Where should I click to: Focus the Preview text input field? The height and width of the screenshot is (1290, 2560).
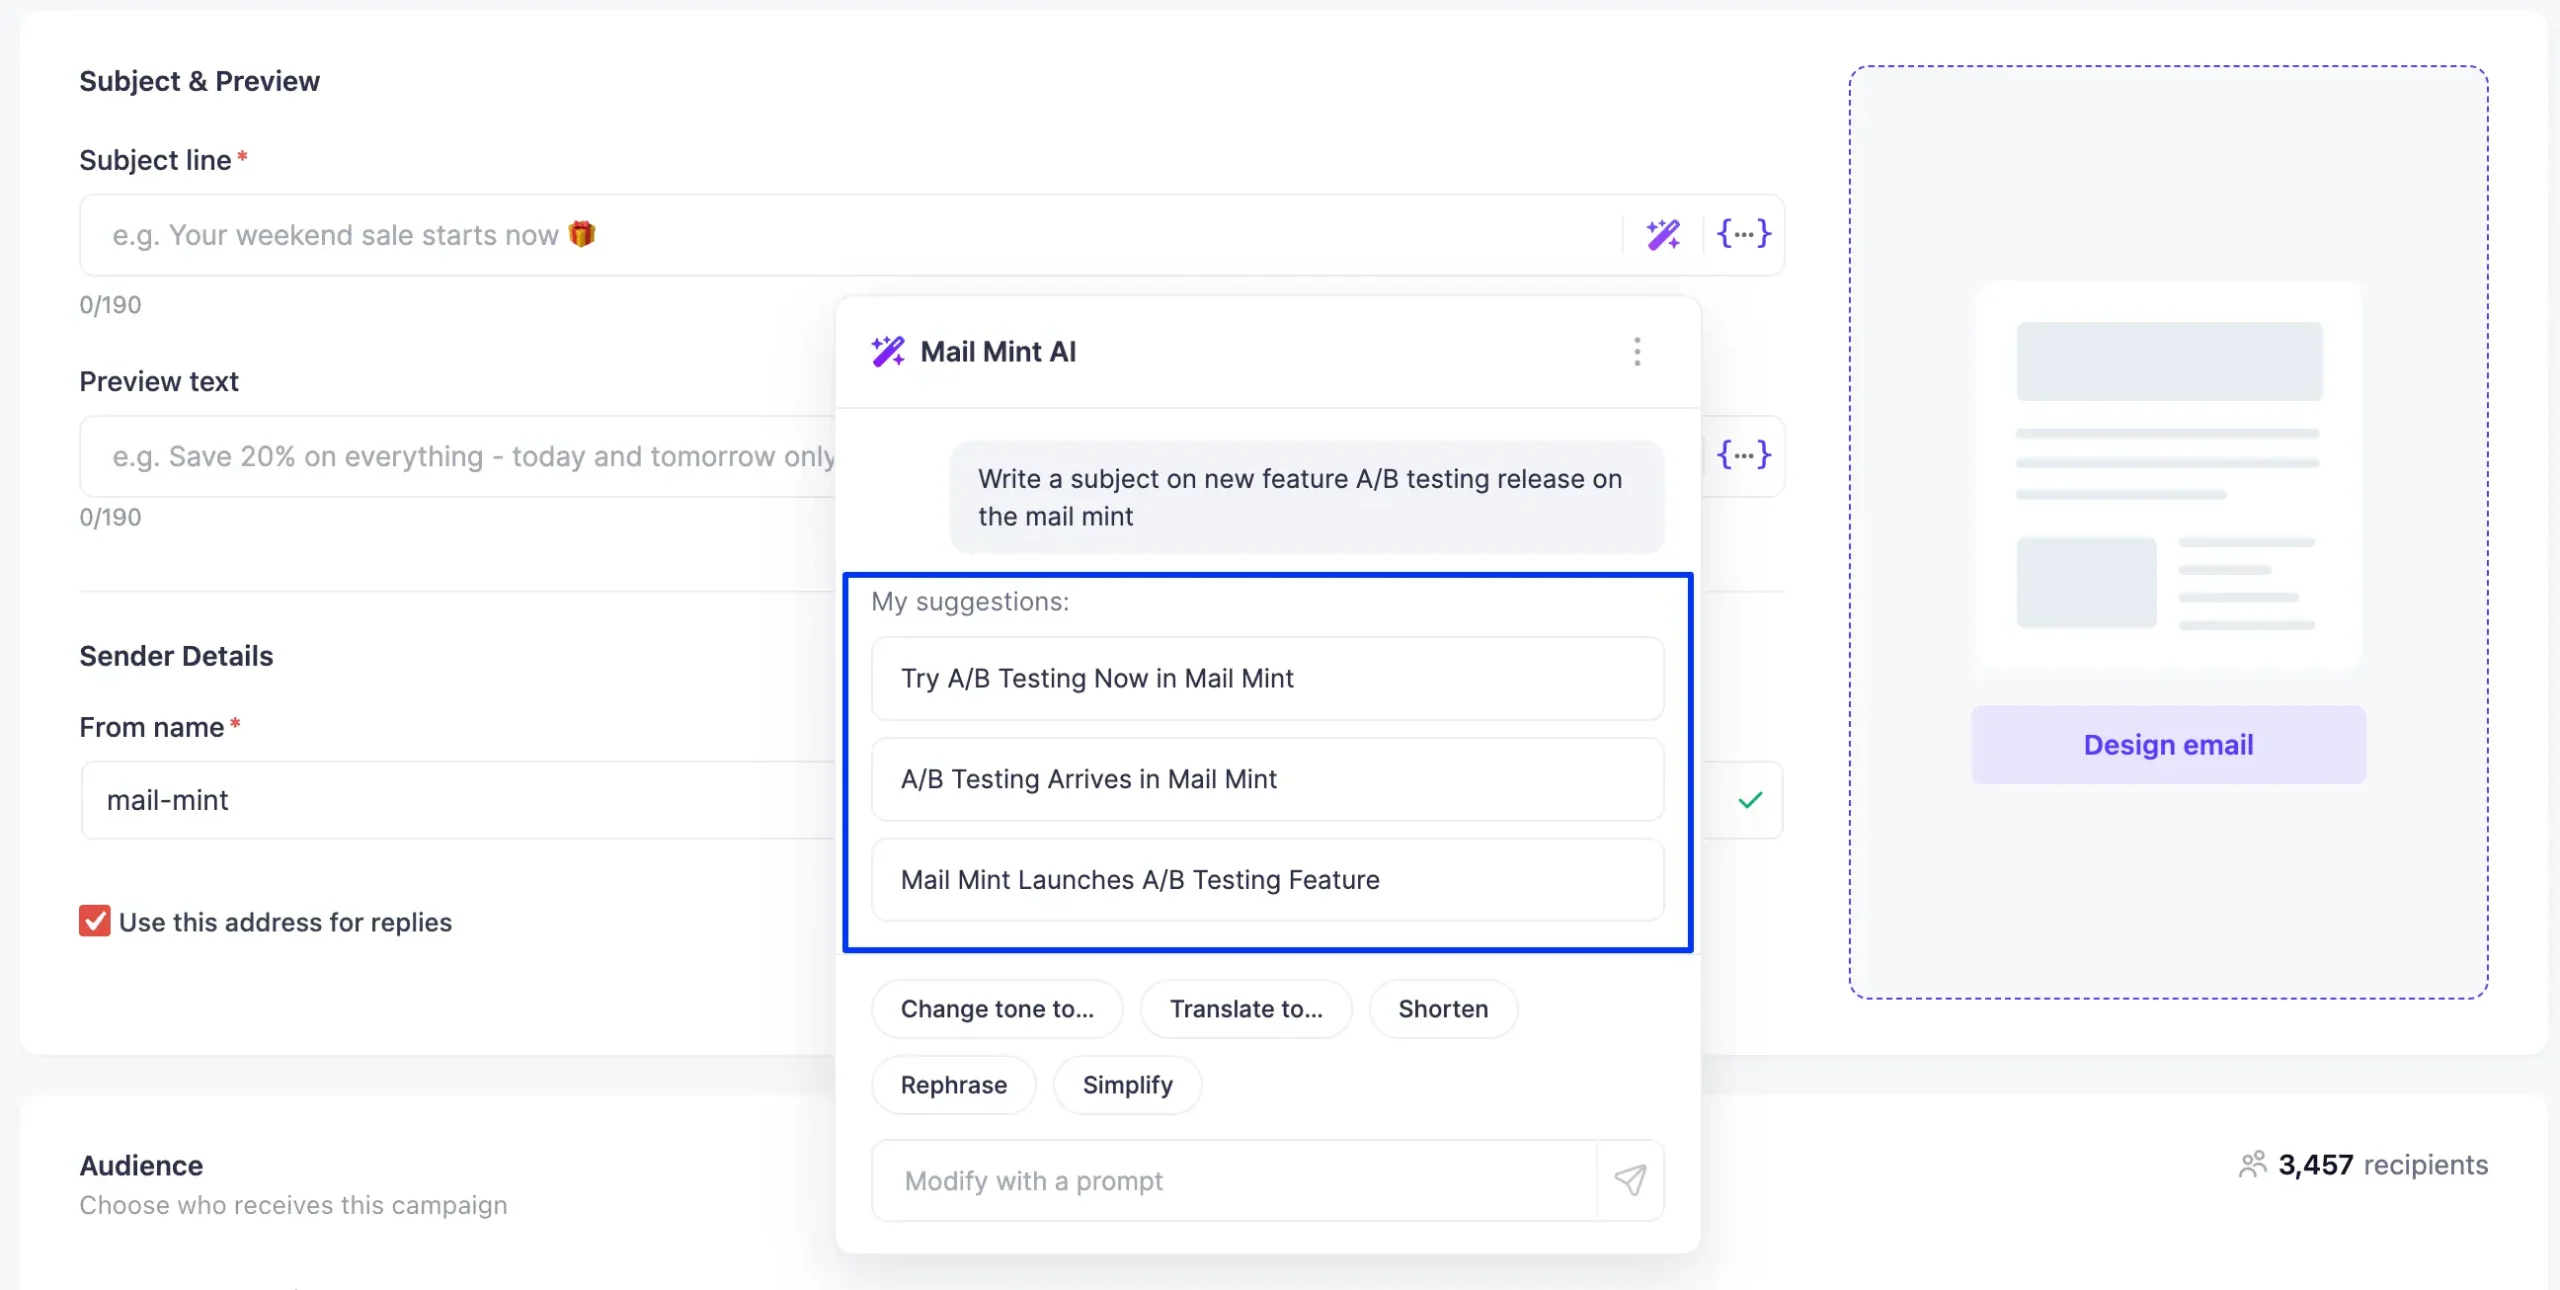click(x=458, y=456)
